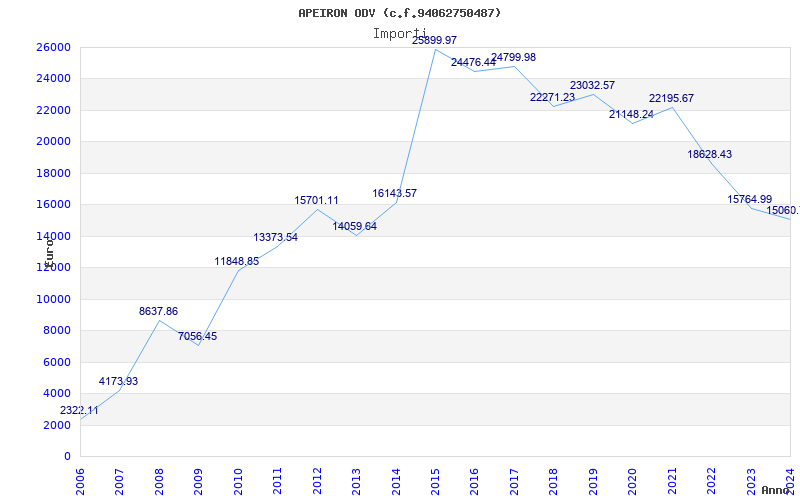
Task: Select the data label 13373.54
Action: [276, 237]
